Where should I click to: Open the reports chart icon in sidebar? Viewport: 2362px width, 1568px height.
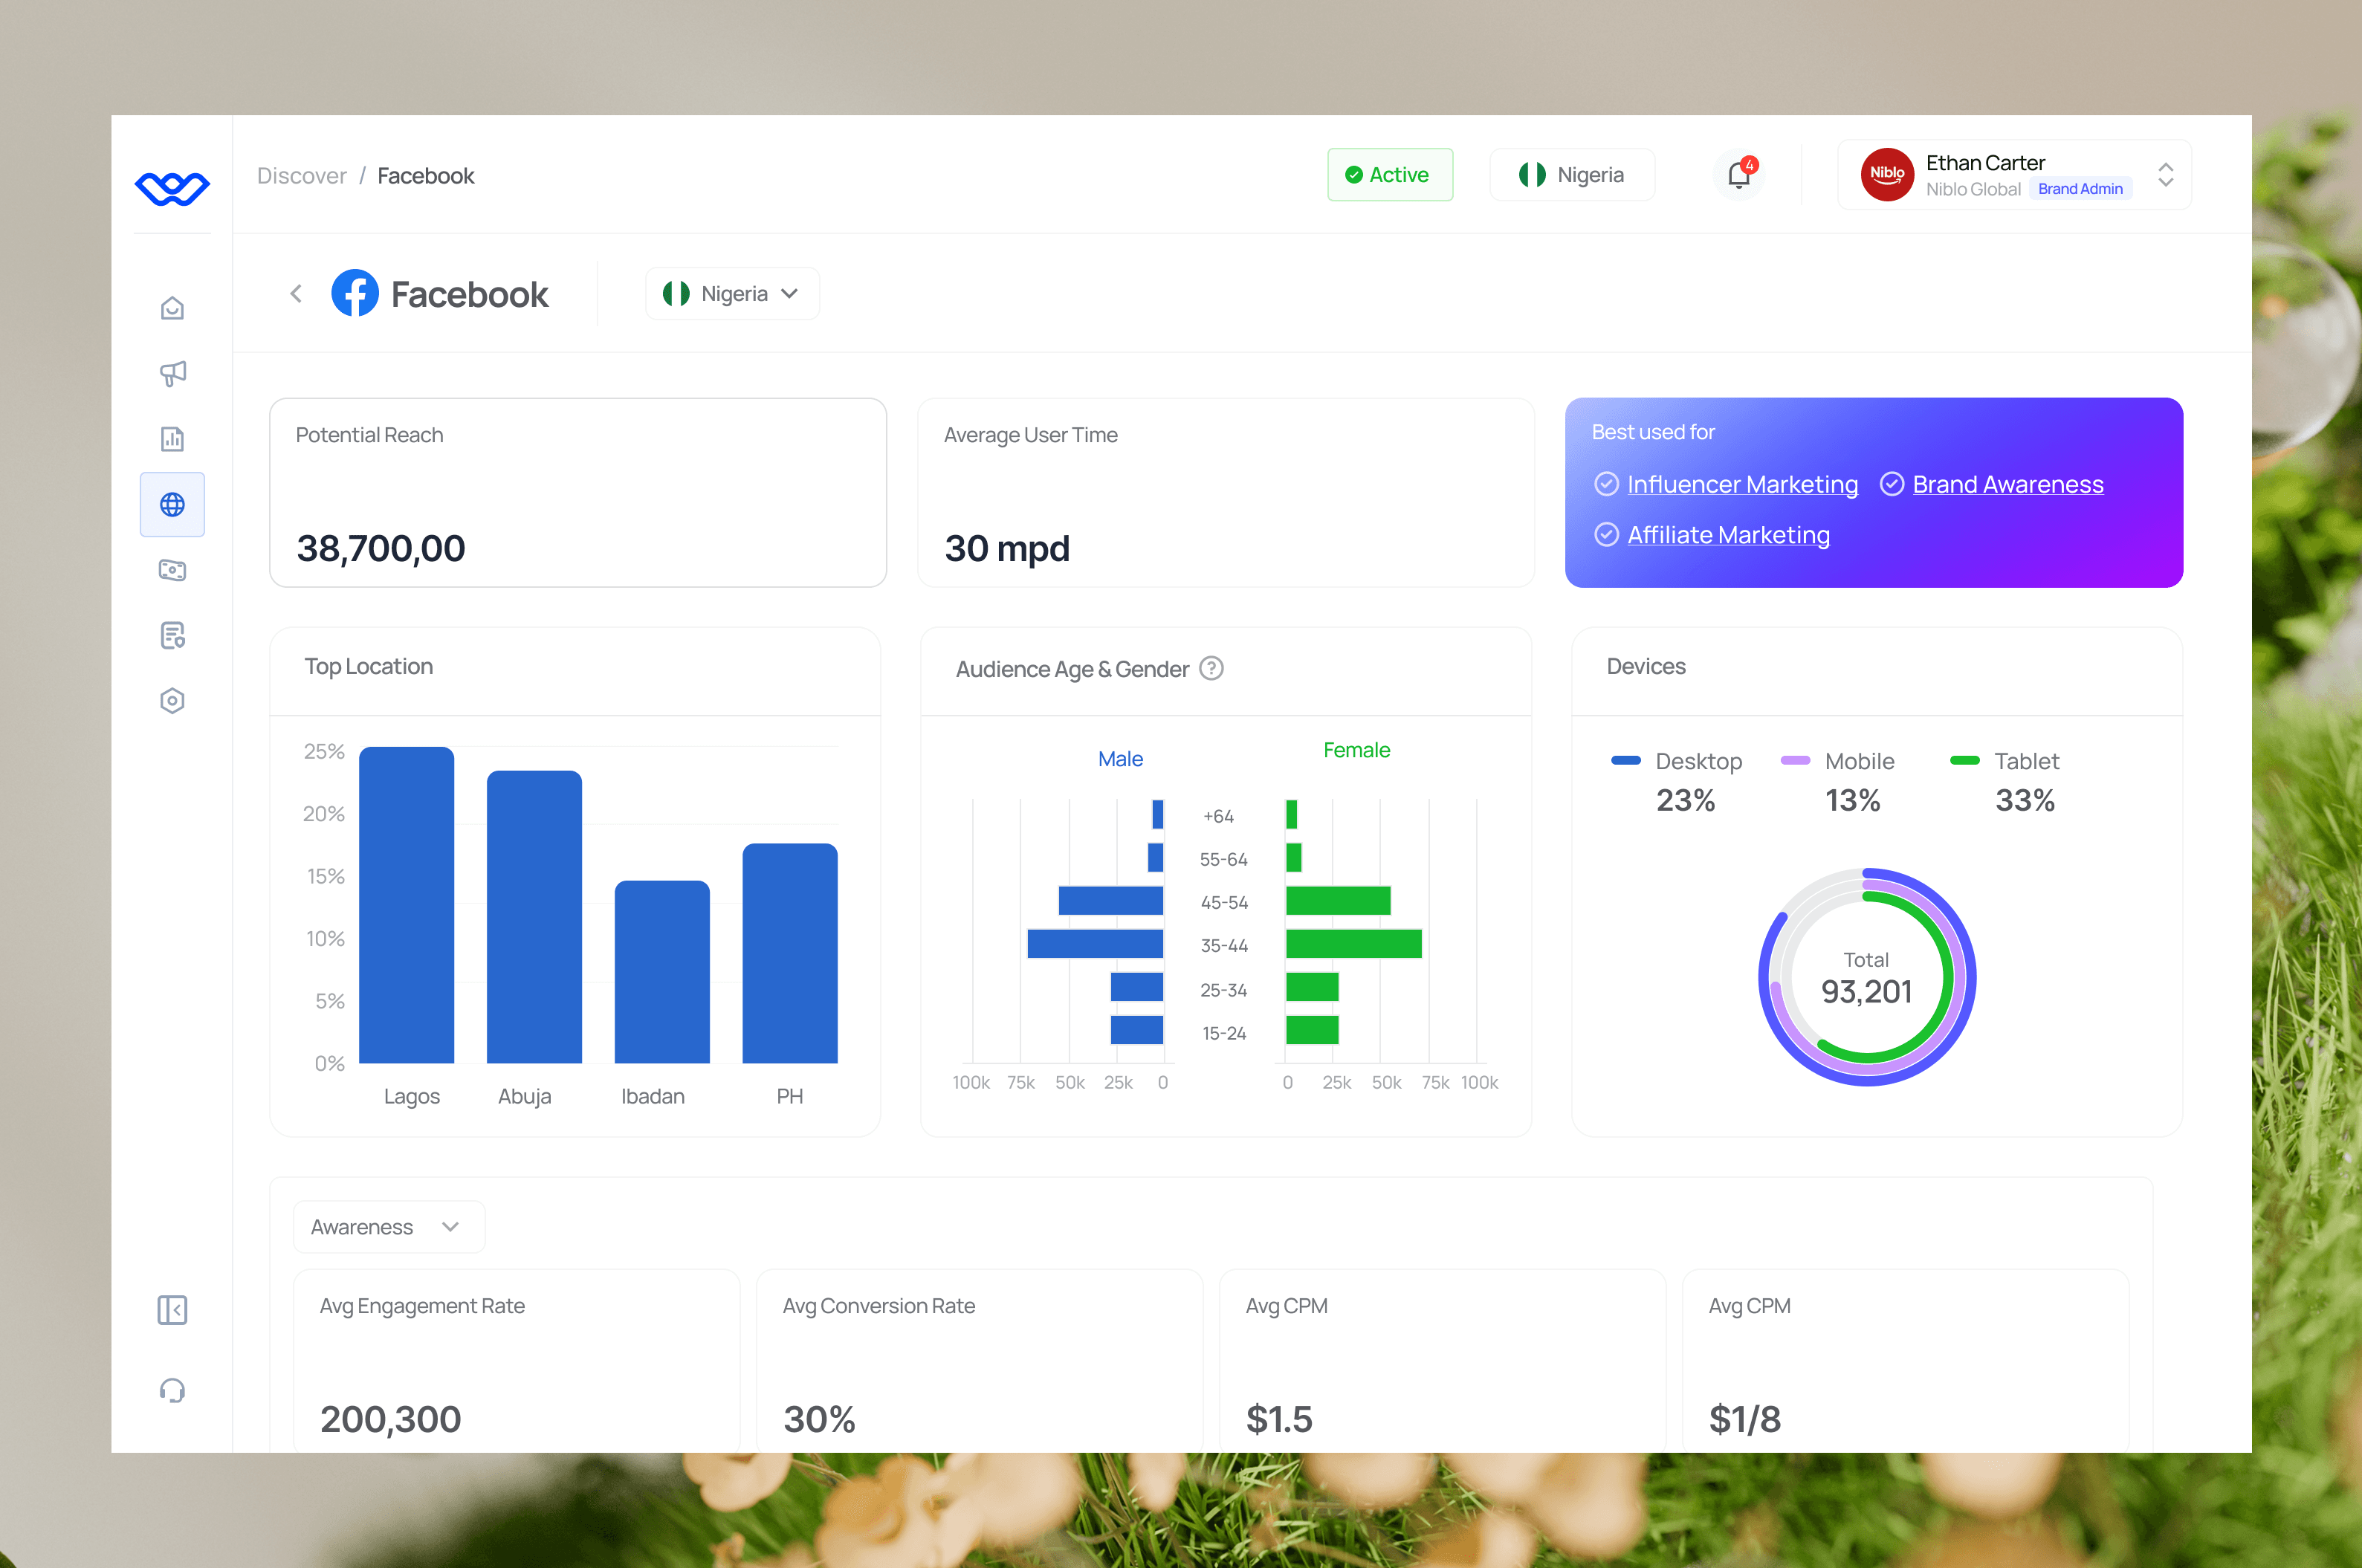[x=172, y=439]
